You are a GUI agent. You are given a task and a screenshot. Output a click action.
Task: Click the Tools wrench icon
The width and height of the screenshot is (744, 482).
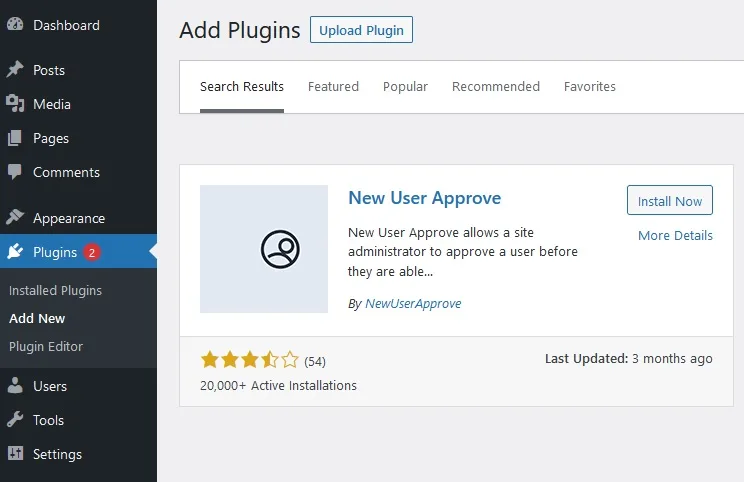(15, 419)
